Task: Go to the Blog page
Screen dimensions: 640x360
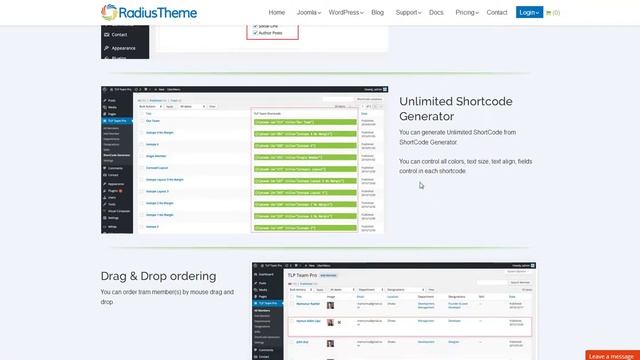Action: pos(378,13)
